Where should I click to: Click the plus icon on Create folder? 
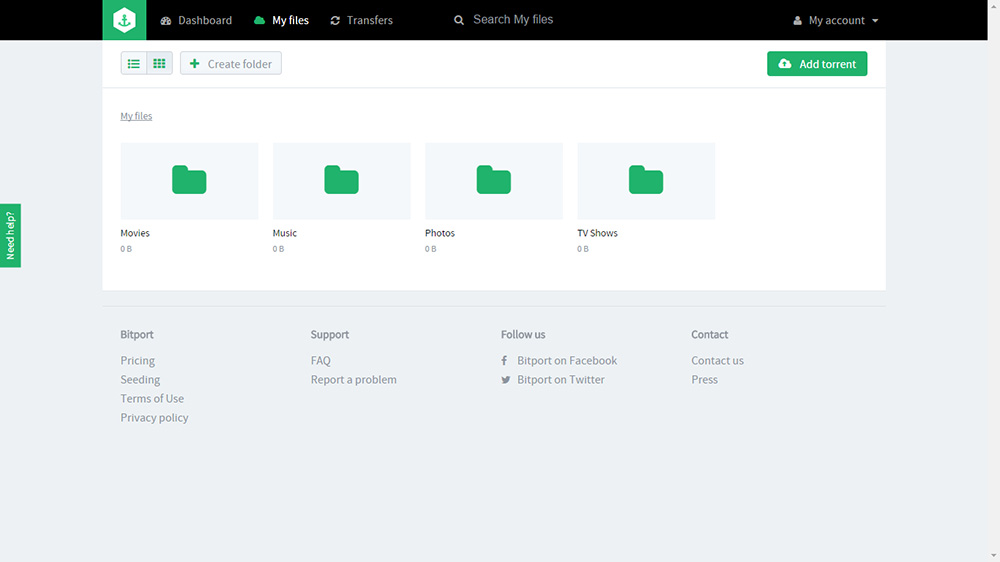[x=195, y=64]
